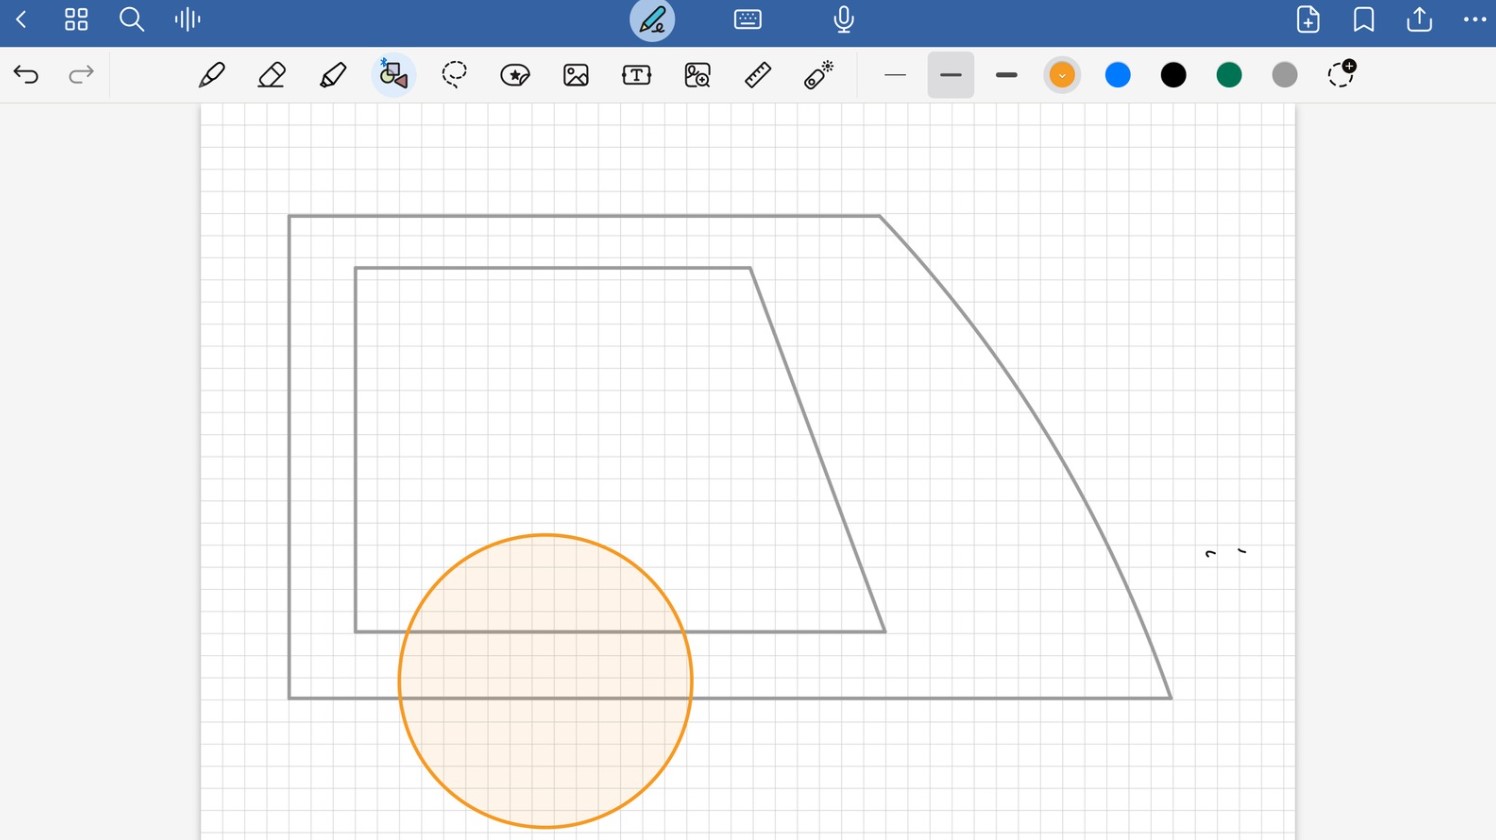Add a custom color preset

pyautogui.click(x=1341, y=73)
